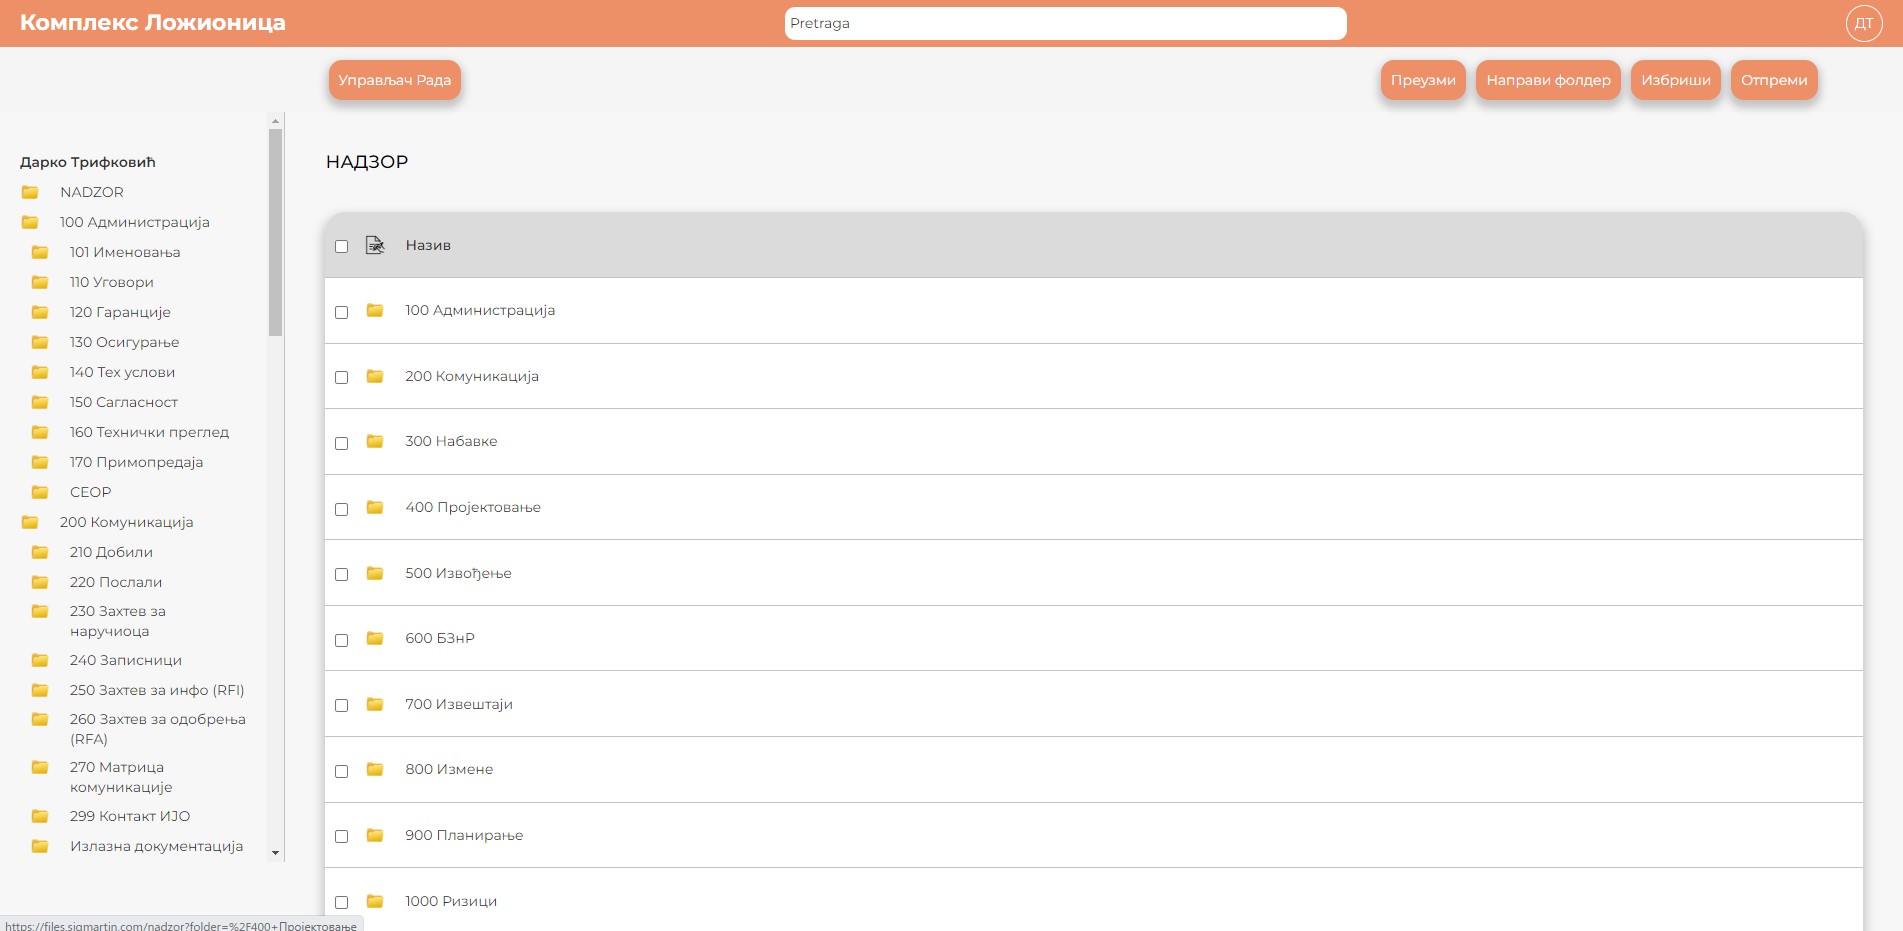Viewport: 1903px width, 931px height.
Task: Select checkbox for 500 Извођење row
Action: point(341,574)
